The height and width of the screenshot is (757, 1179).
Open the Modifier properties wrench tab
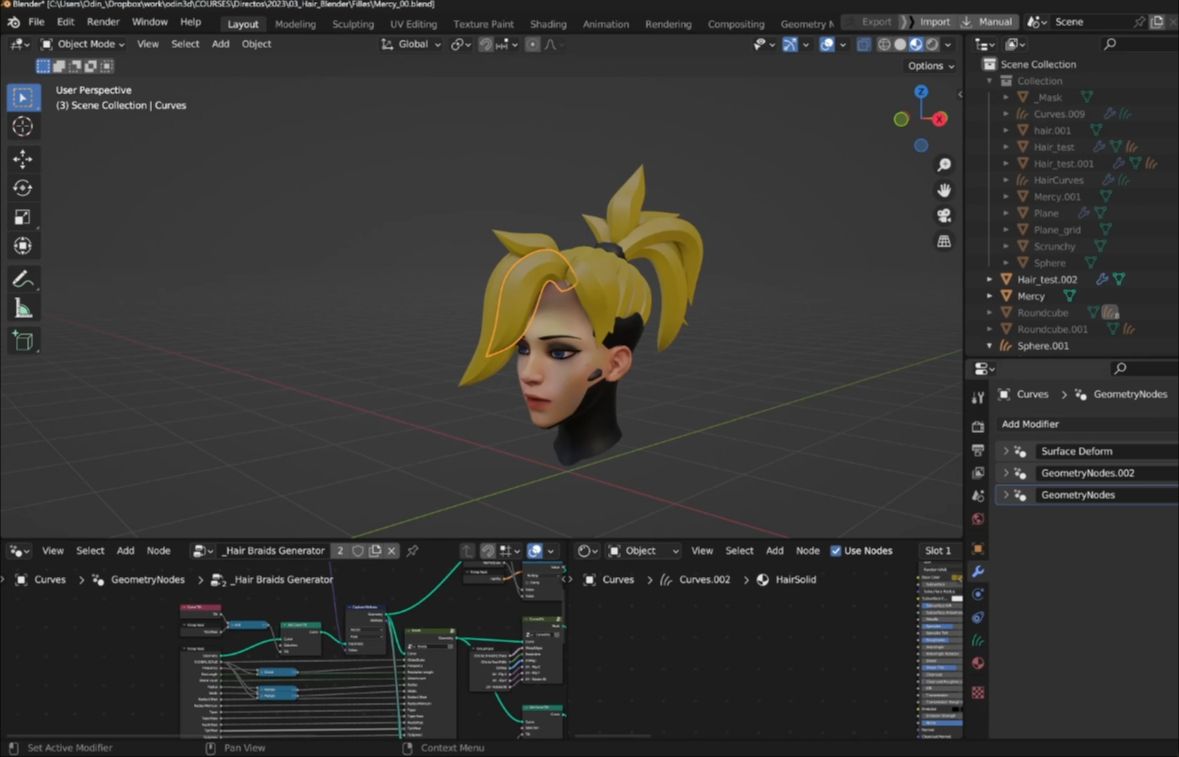coord(977,571)
